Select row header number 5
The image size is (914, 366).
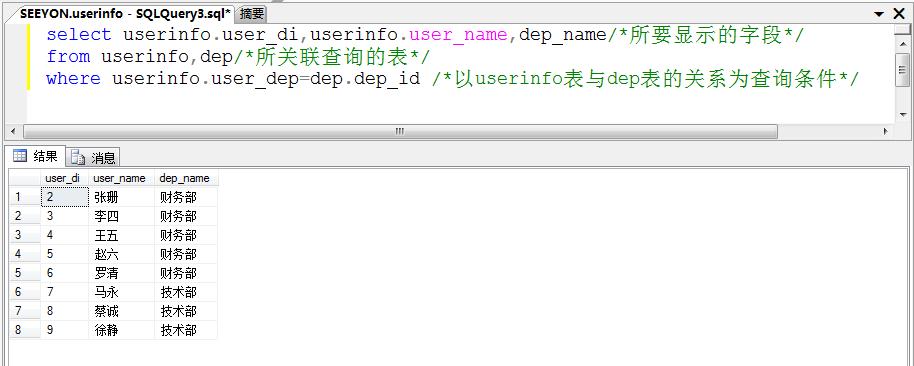coord(25,273)
